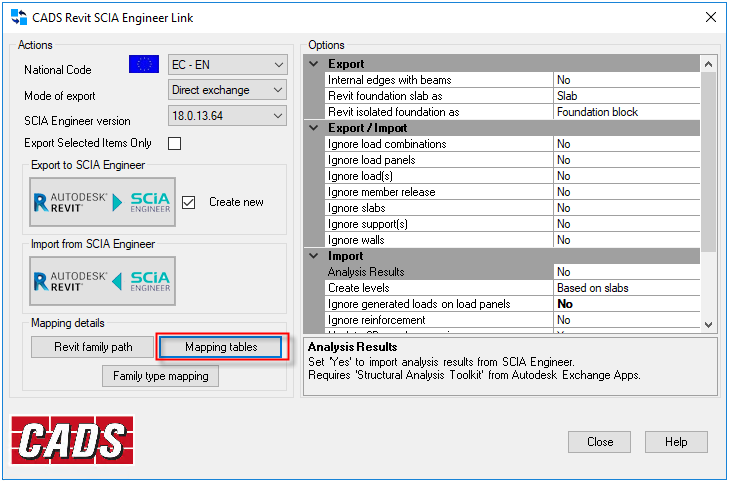The height and width of the screenshot is (483, 730).
Task: Click the options list scroll down arrow
Action: click(x=708, y=325)
